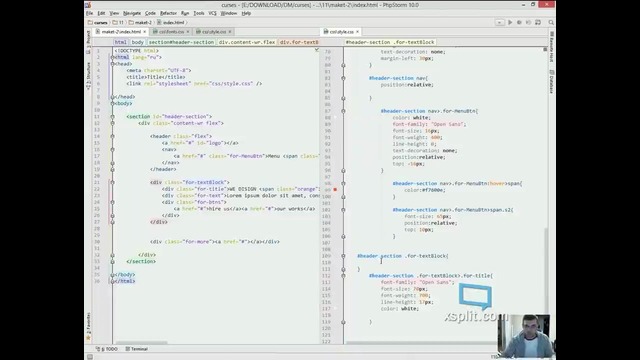Close the left group css\style.css tab

click(230, 32)
